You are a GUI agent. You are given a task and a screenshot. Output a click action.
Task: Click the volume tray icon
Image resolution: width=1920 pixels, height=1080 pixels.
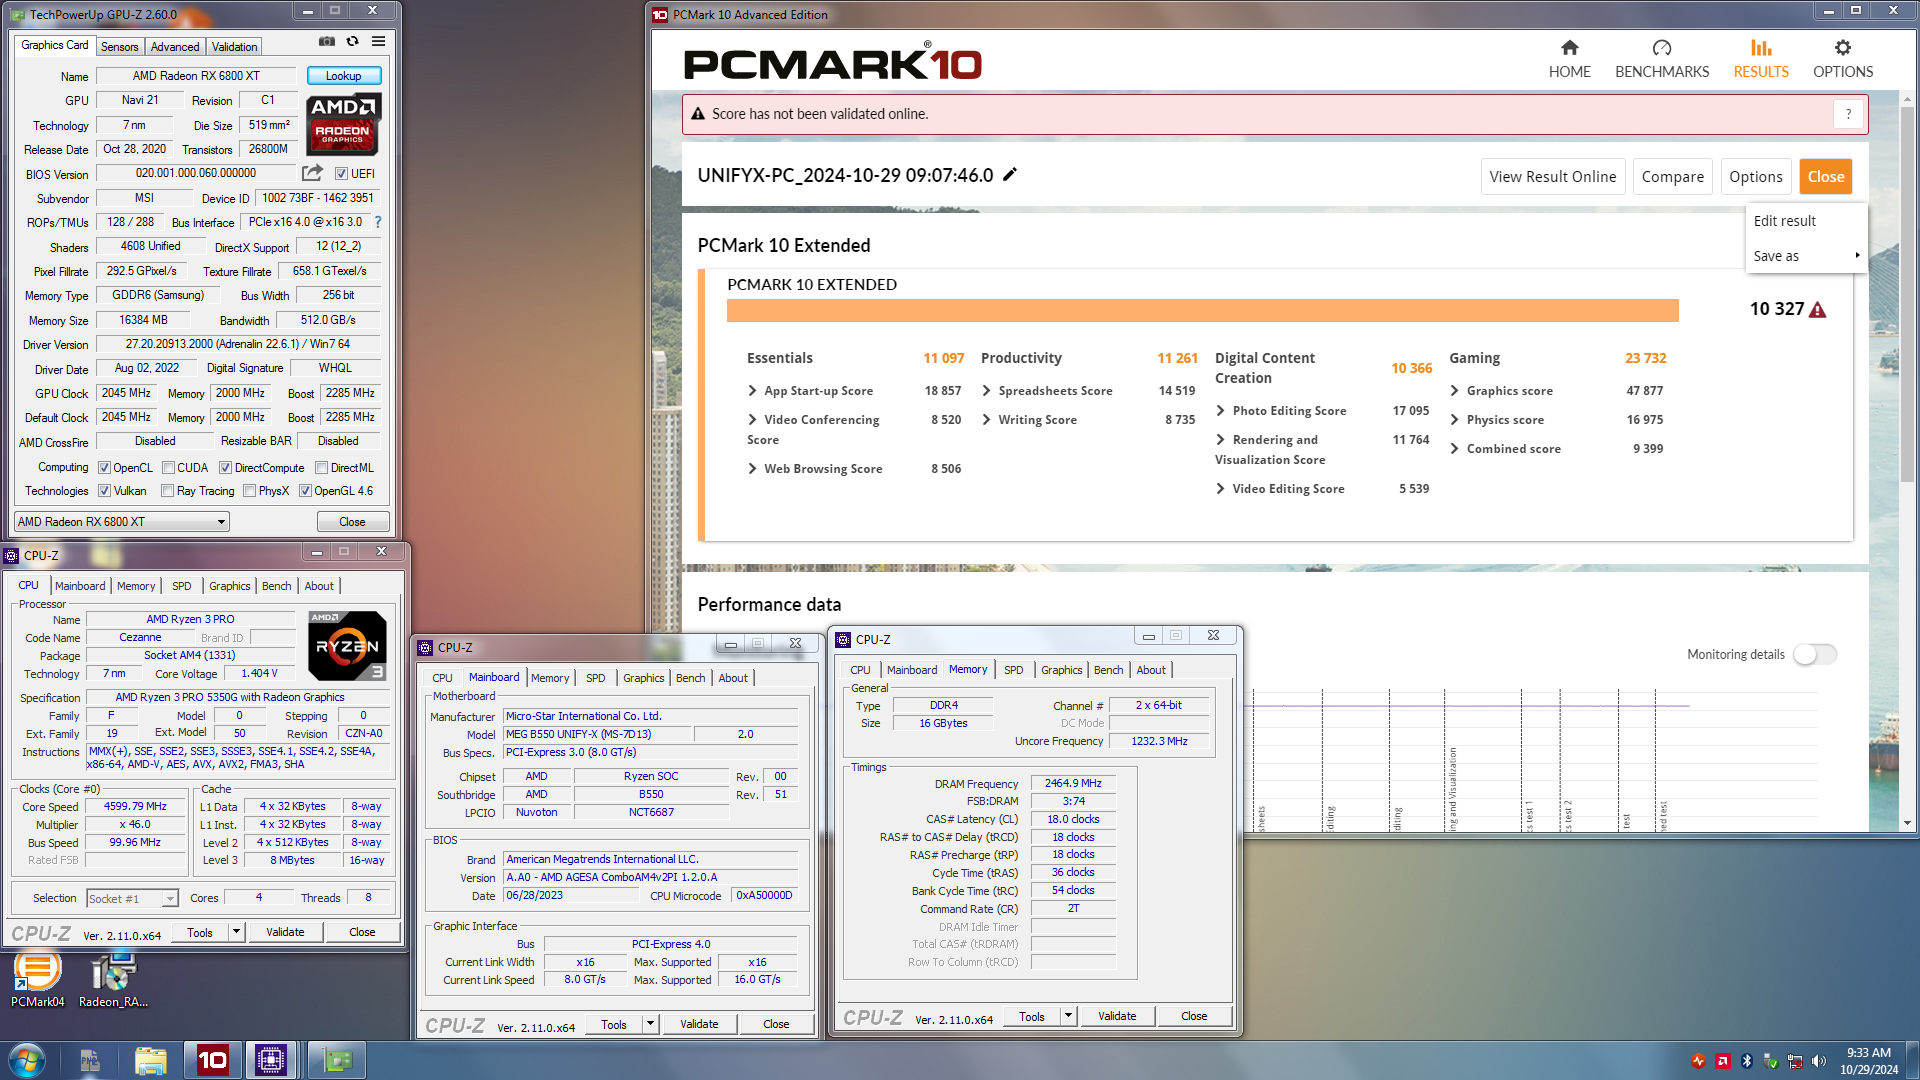(1819, 1061)
